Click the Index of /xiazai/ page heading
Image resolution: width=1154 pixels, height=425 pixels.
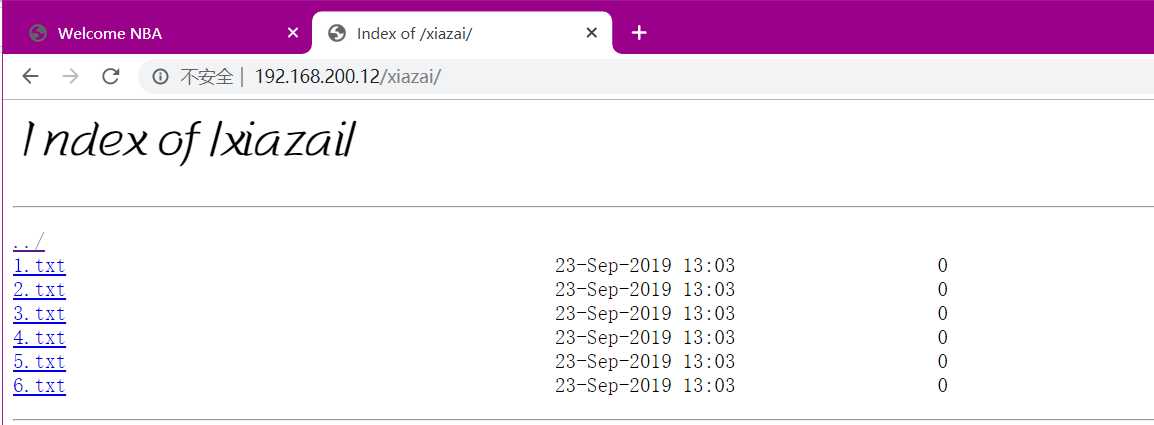[189, 141]
